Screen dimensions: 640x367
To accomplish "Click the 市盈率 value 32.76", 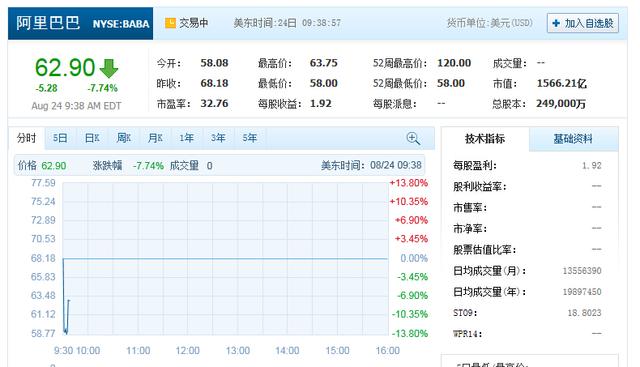I will click(x=214, y=104).
